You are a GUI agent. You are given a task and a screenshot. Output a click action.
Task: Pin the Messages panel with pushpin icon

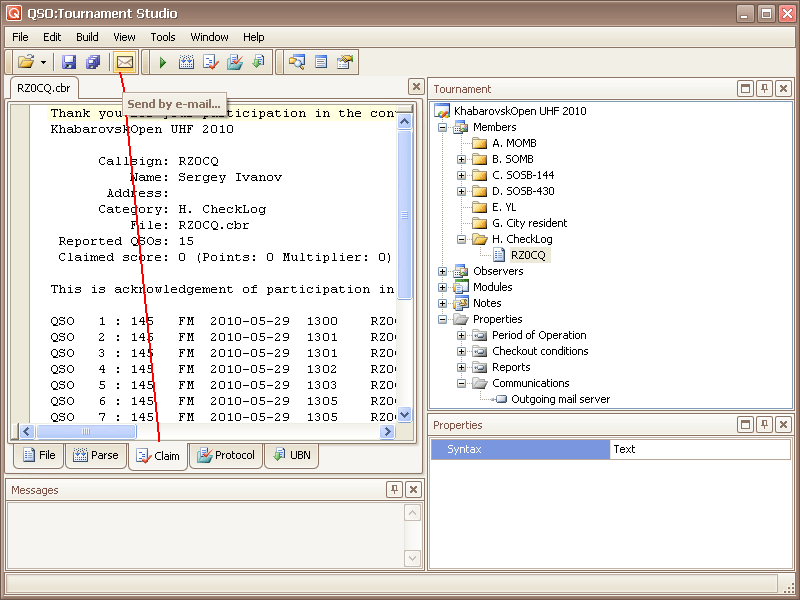click(x=394, y=489)
